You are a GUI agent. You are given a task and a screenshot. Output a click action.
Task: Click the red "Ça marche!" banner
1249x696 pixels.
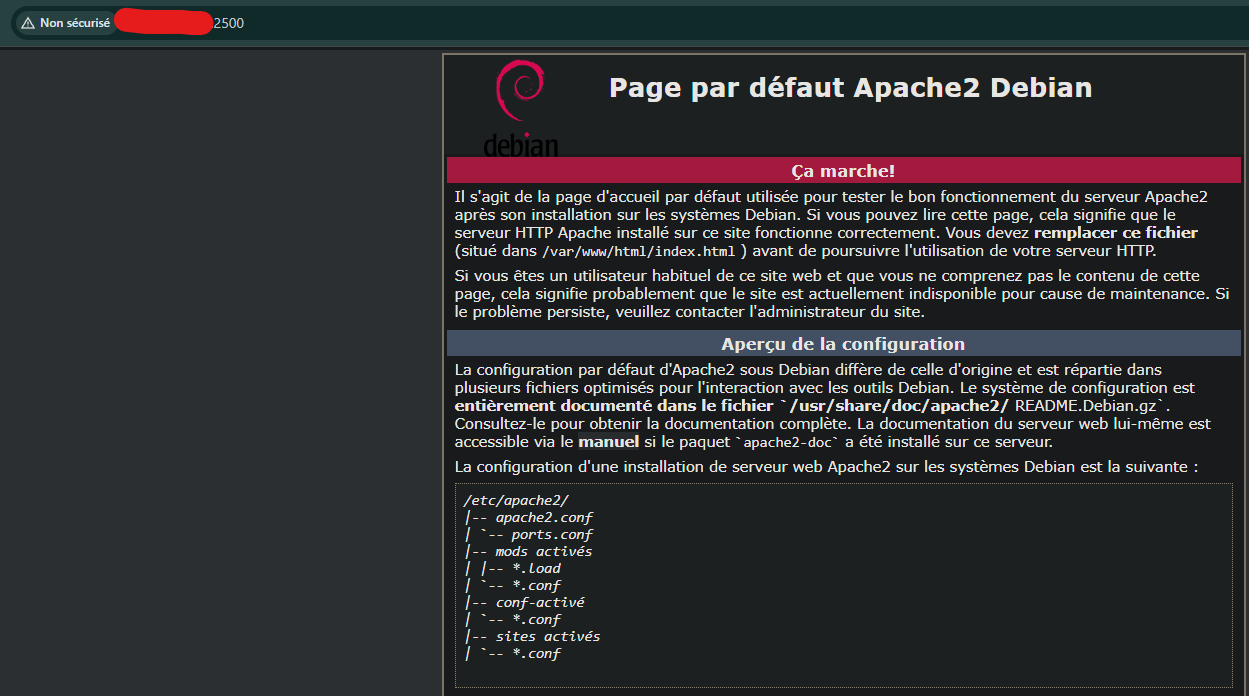pos(843,171)
